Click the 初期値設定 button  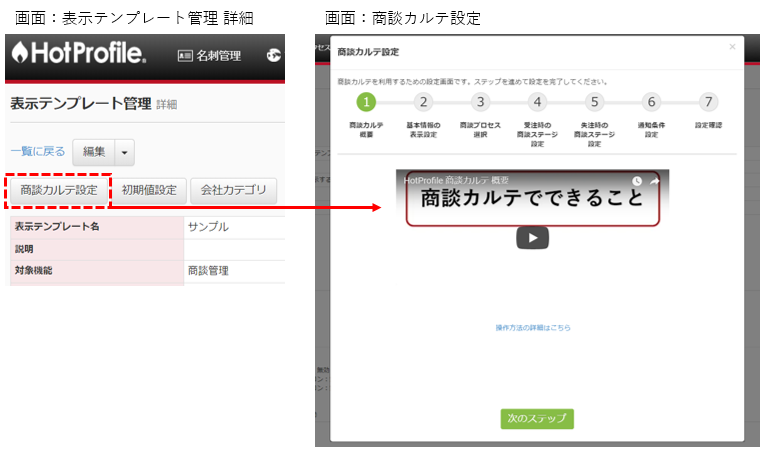tap(149, 190)
